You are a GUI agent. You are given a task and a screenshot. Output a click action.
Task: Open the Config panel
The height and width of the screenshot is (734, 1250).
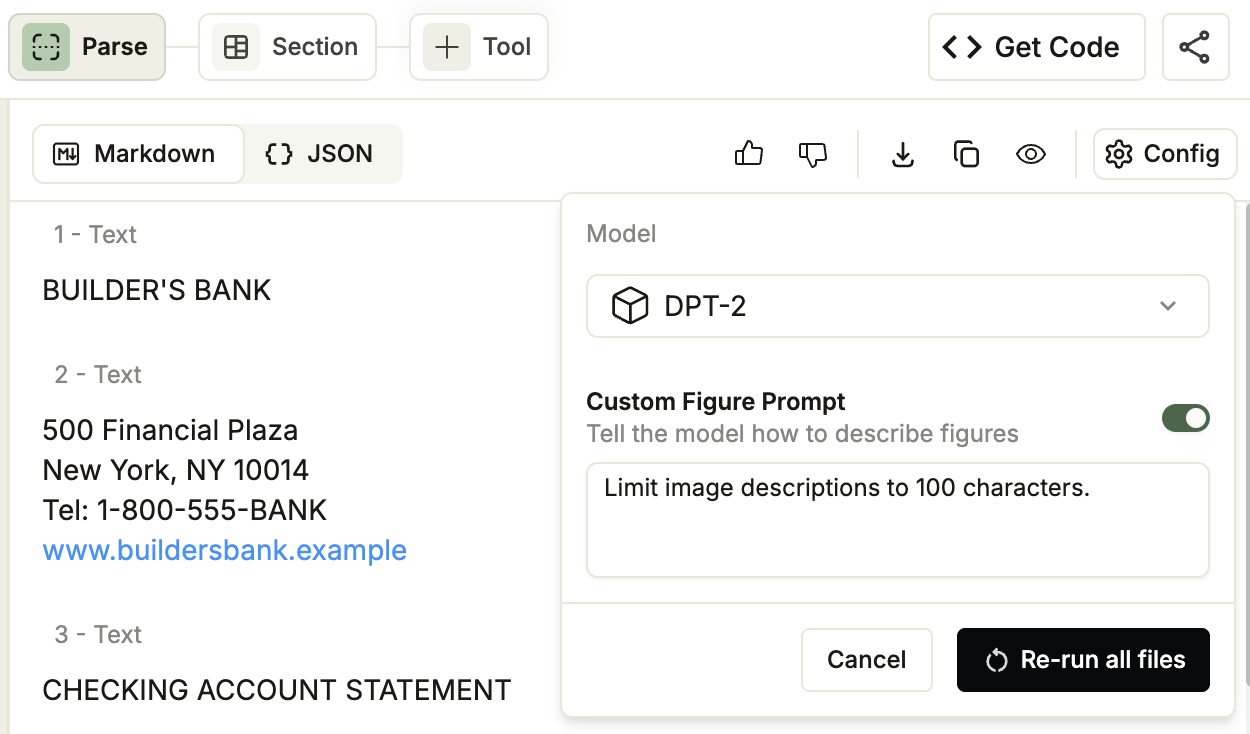1165,154
